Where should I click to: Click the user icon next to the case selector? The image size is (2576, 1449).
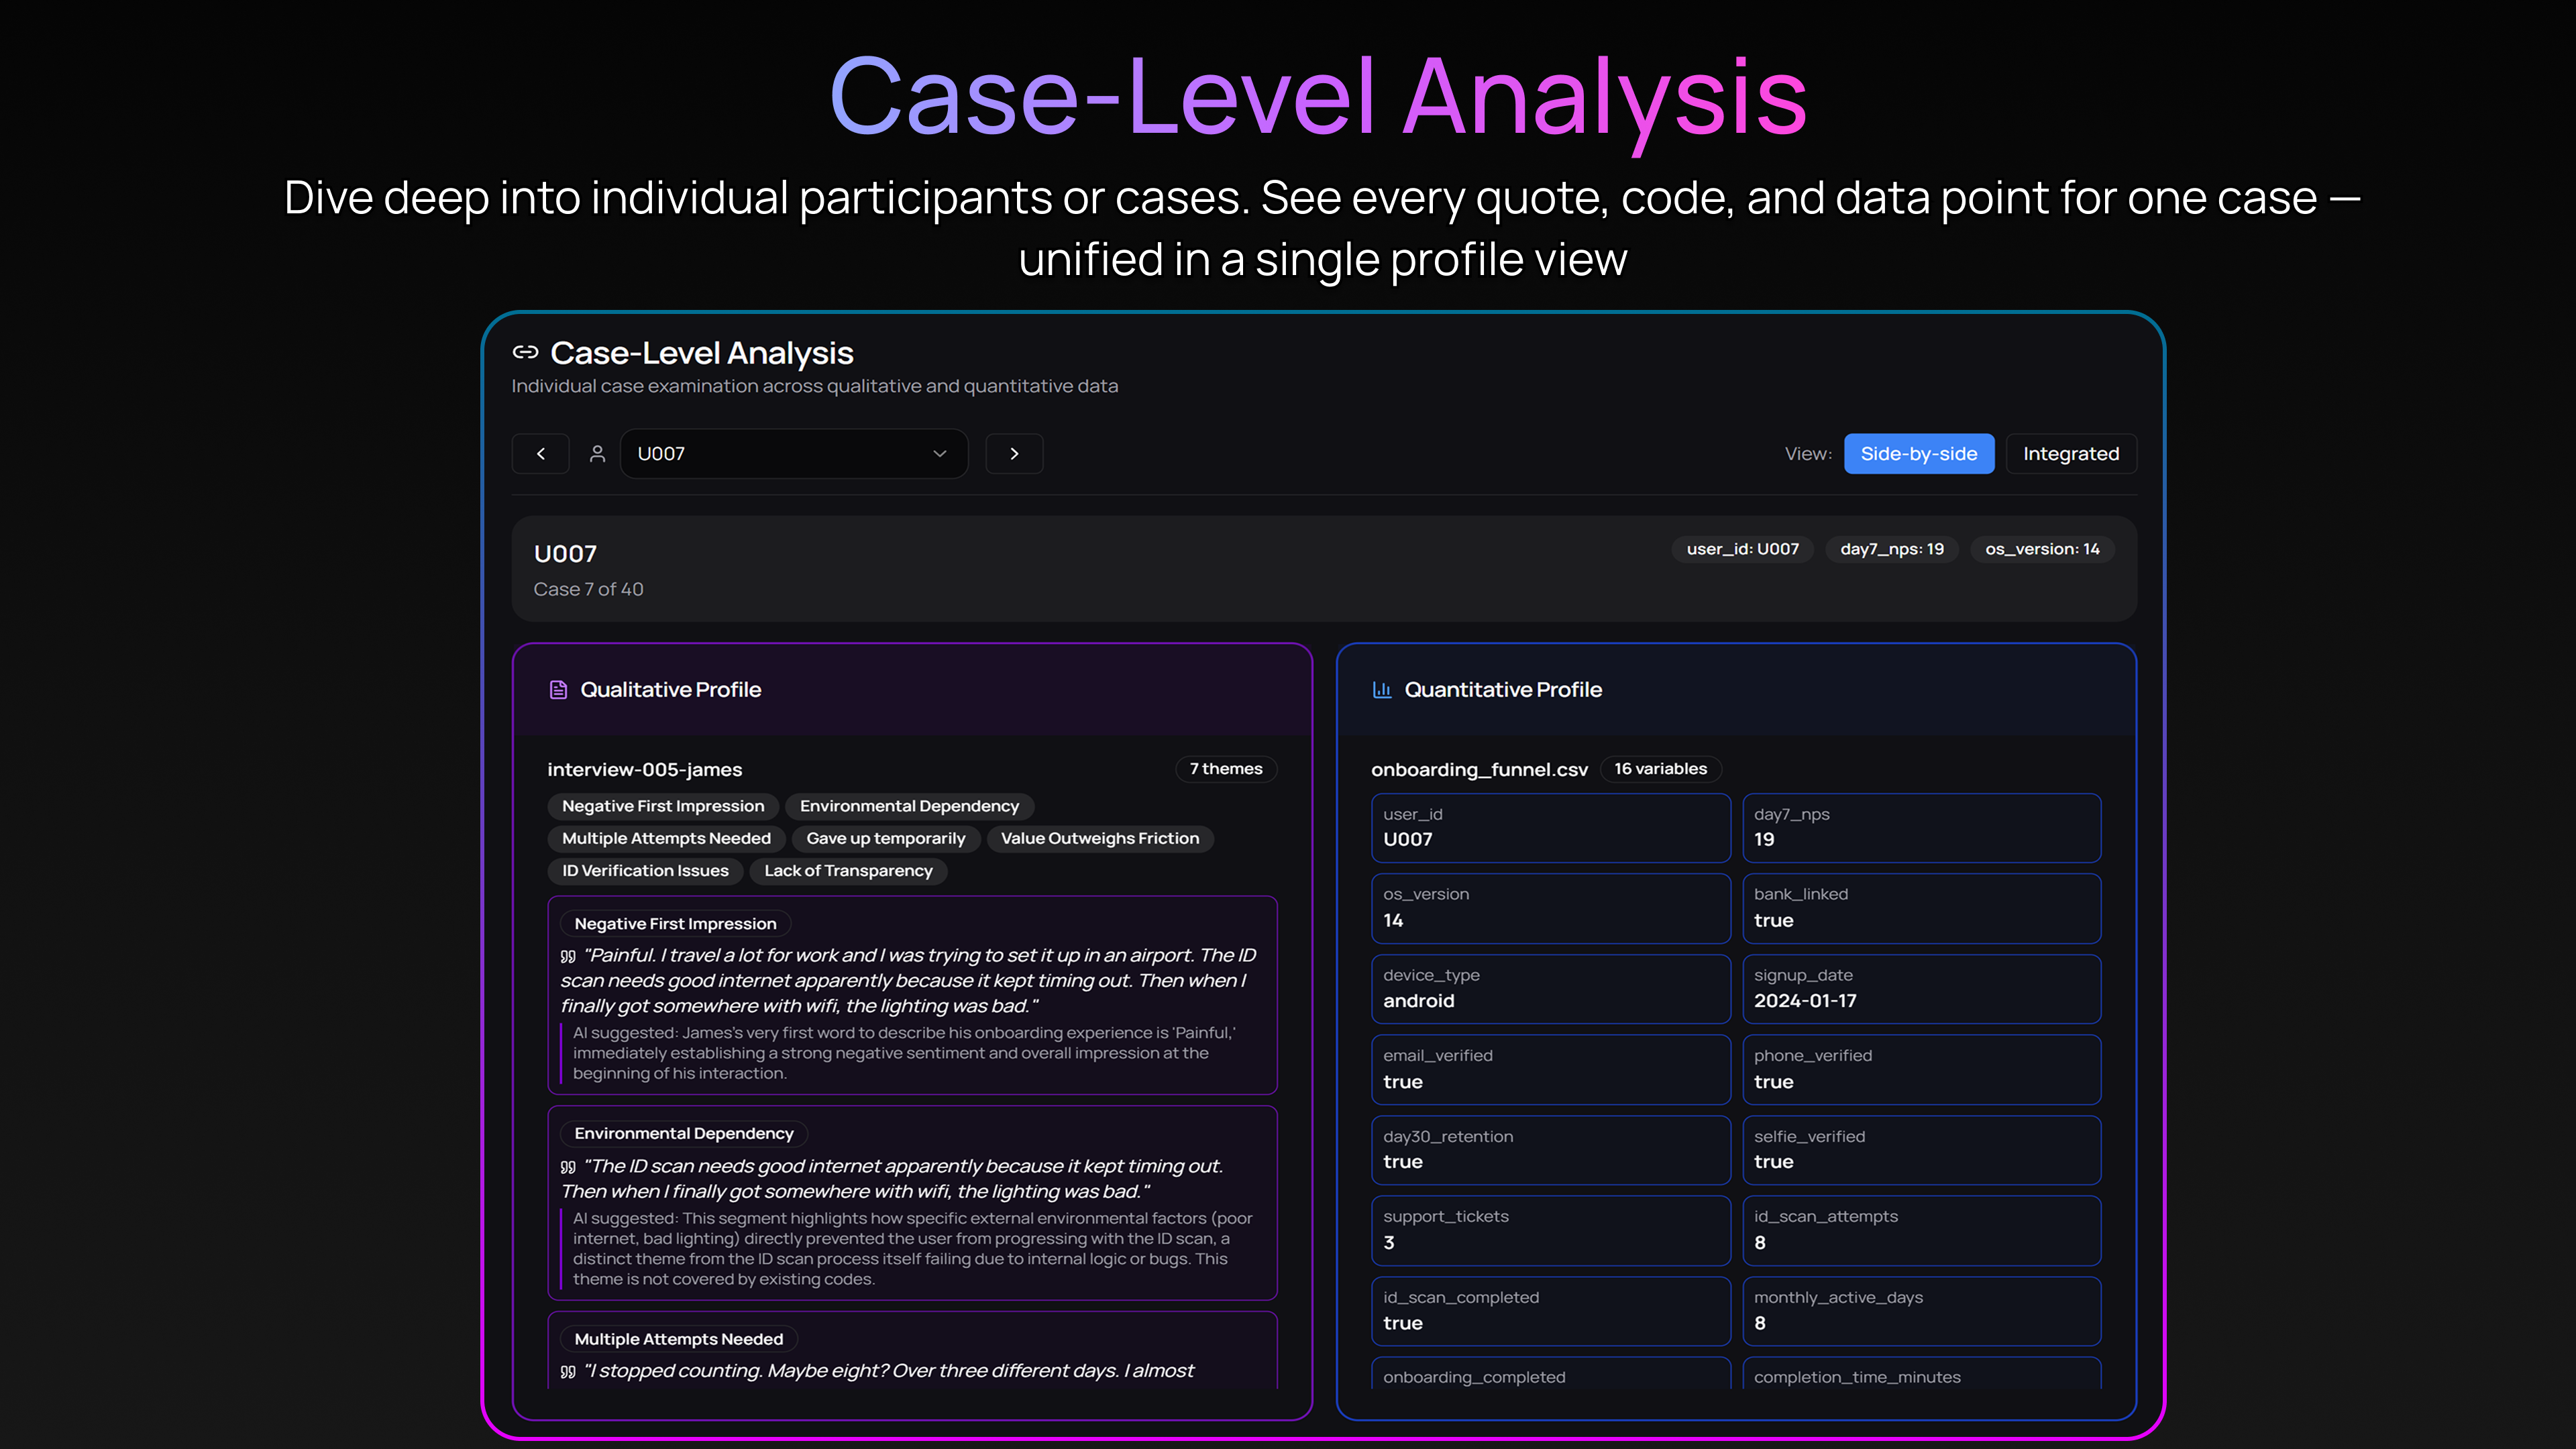click(x=597, y=453)
